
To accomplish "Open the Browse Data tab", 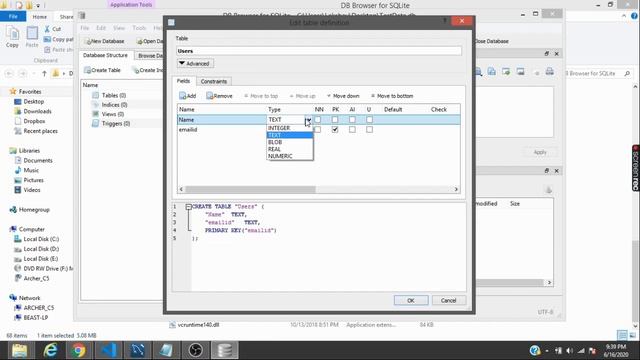I will tap(149, 56).
